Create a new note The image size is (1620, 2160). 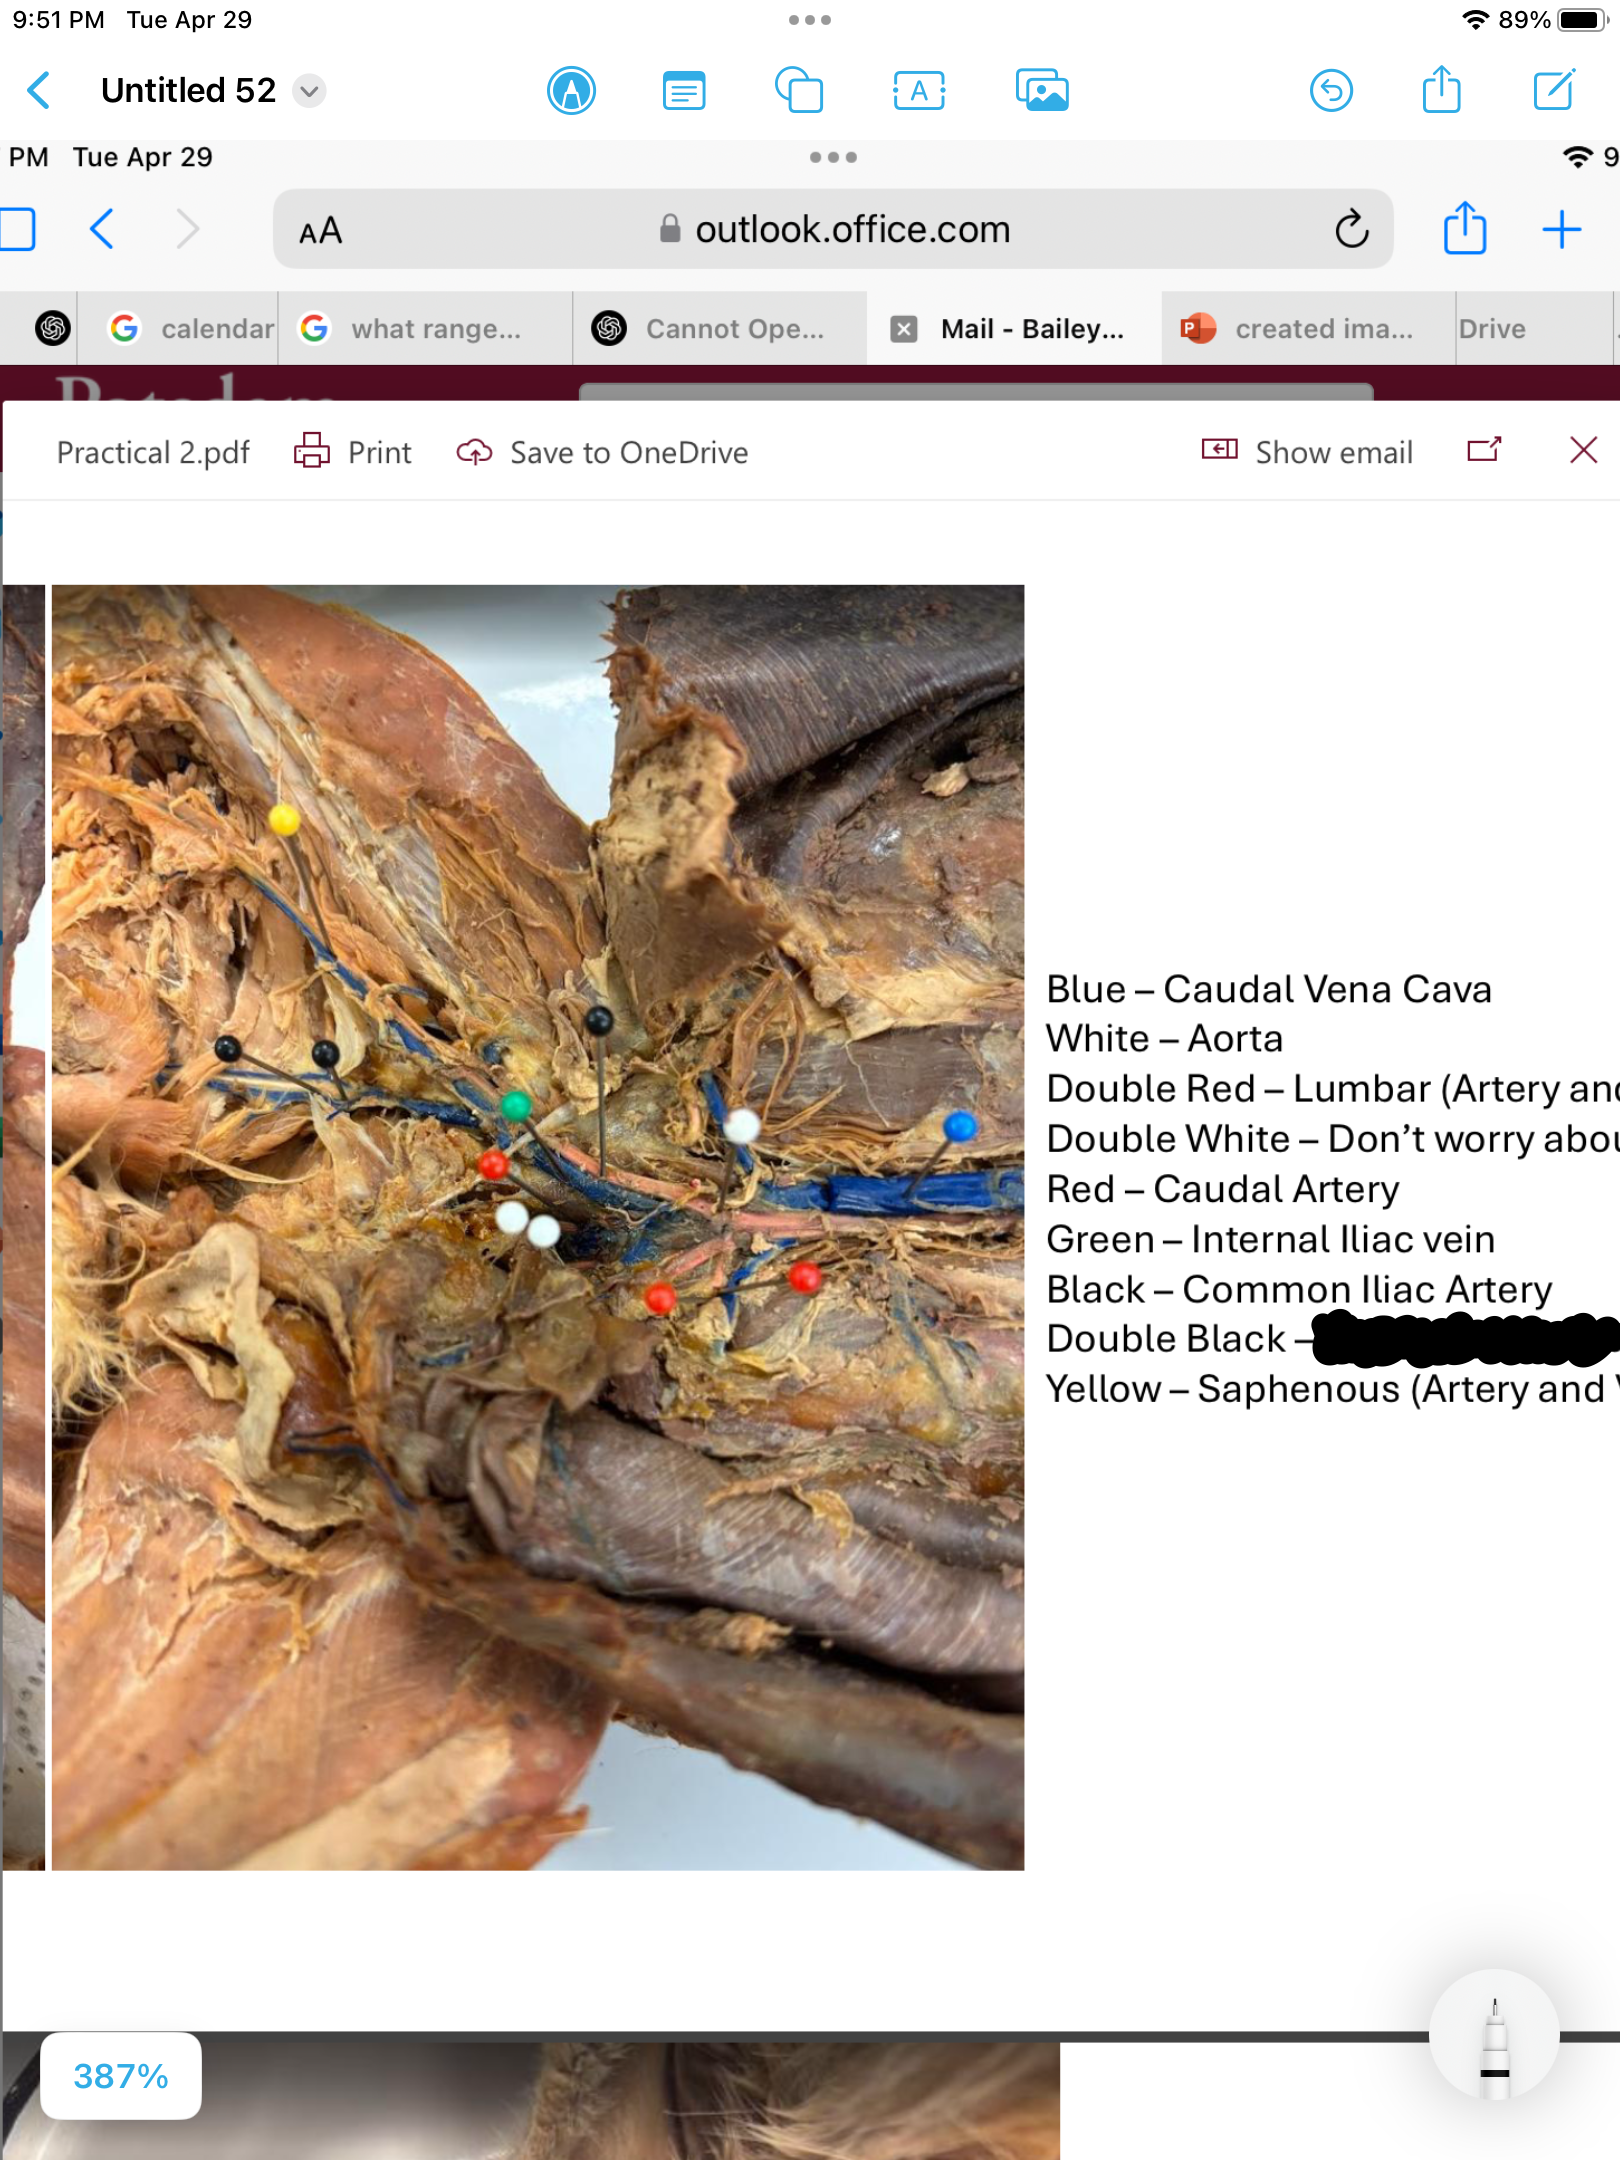[1554, 91]
